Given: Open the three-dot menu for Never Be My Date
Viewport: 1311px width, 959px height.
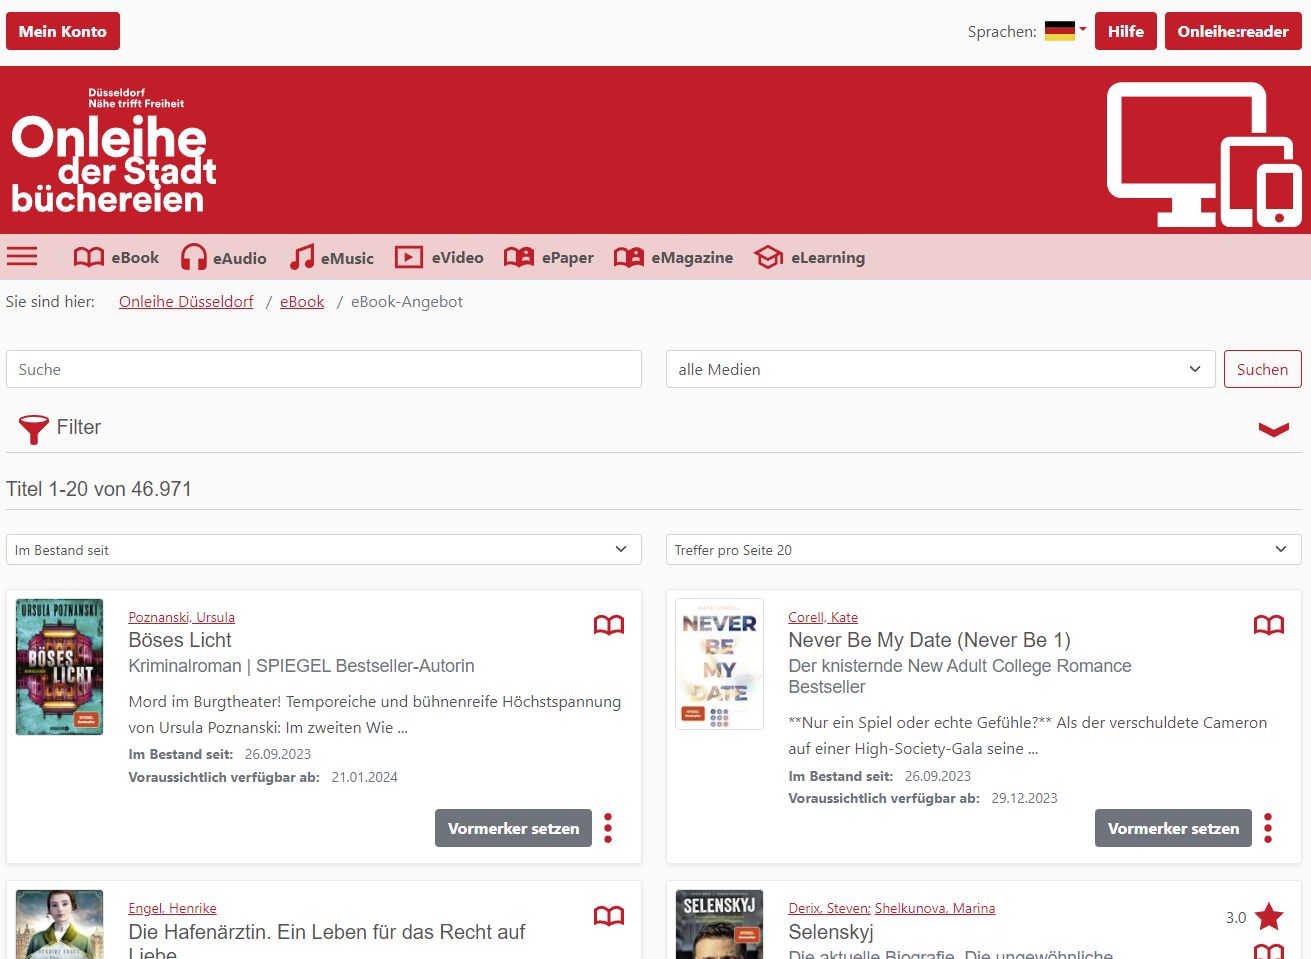Looking at the screenshot, I should pos(1268,828).
